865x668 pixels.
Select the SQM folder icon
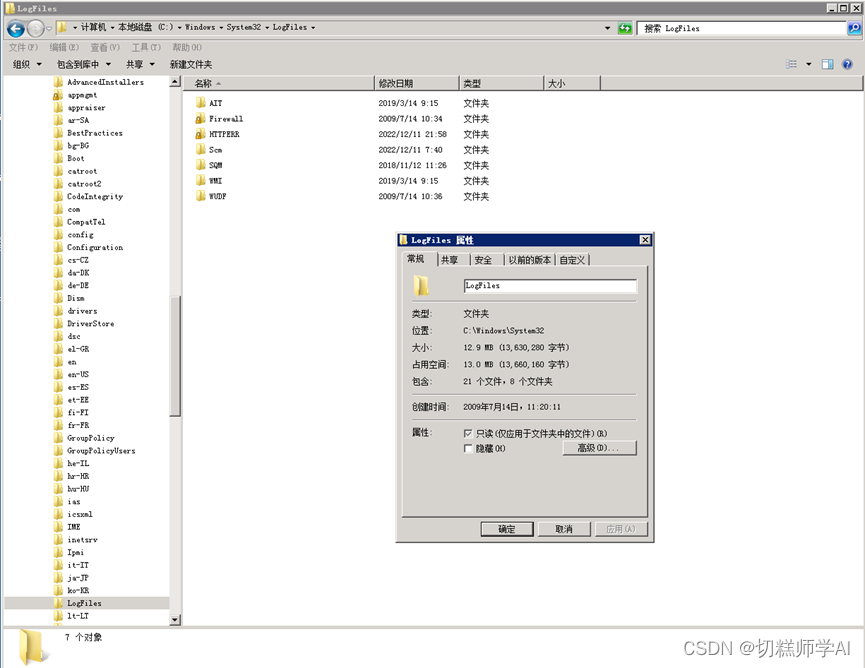click(x=201, y=165)
